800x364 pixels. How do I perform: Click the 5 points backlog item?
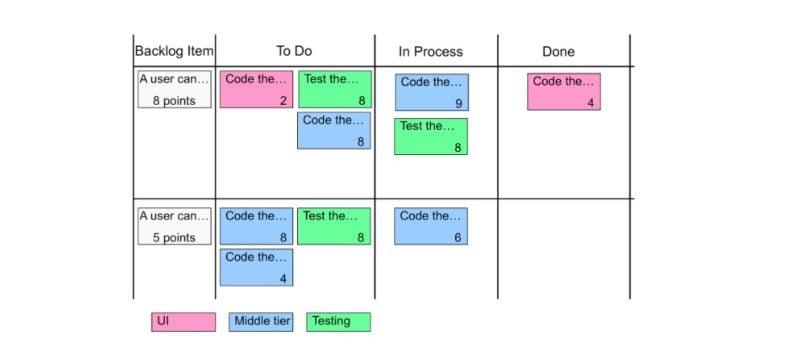tap(174, 226)
